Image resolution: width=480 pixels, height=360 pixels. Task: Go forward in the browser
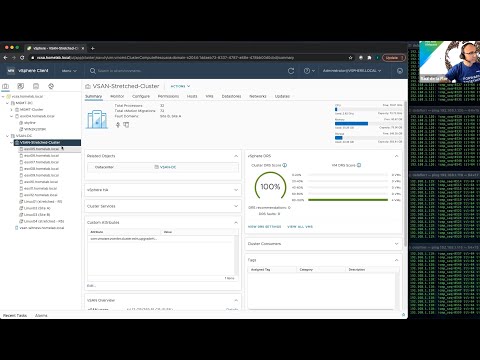pos(14,58)
